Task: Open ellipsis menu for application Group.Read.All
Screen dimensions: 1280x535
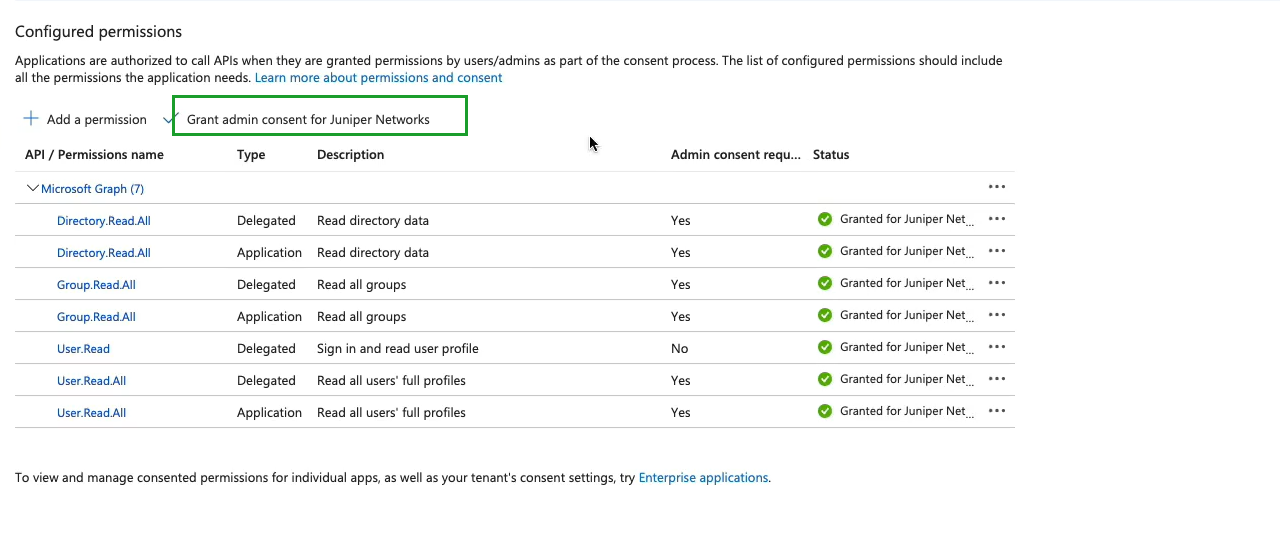Action: 996,315
